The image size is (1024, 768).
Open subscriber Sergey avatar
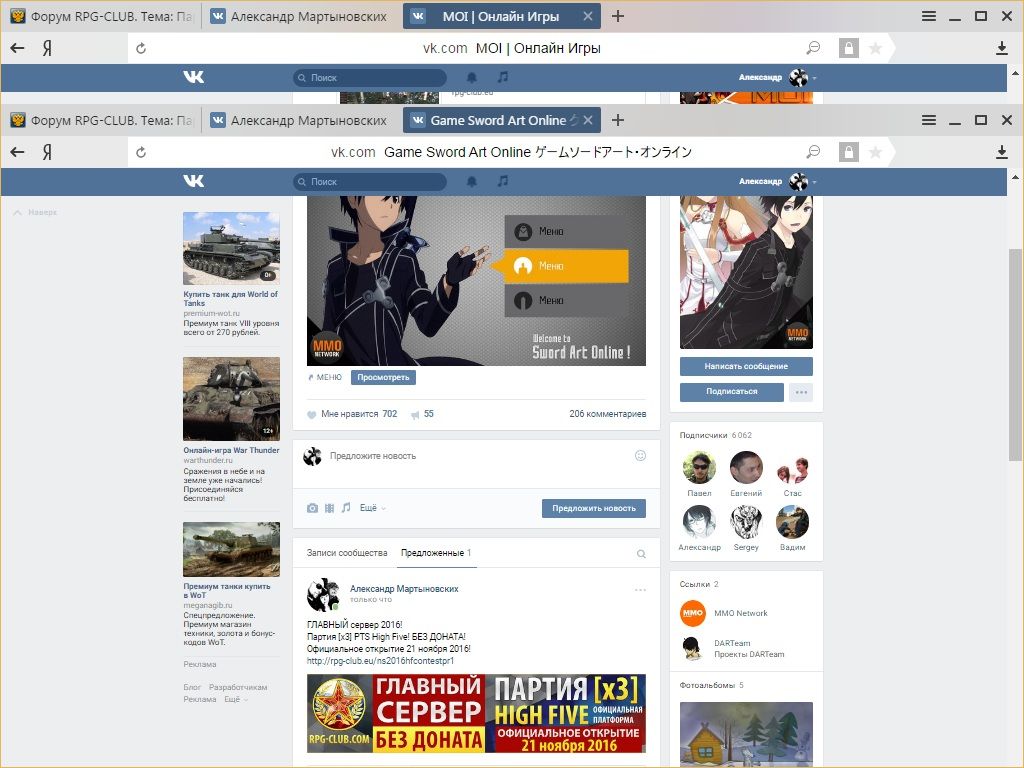click(x=746, y=522)
